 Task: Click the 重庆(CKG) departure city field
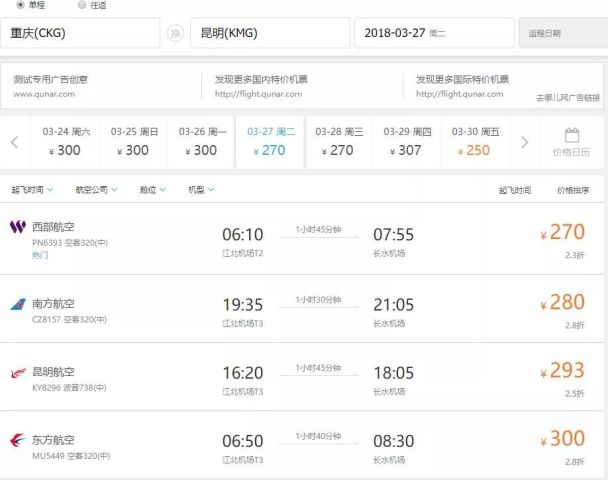click(x=80, y=33)
